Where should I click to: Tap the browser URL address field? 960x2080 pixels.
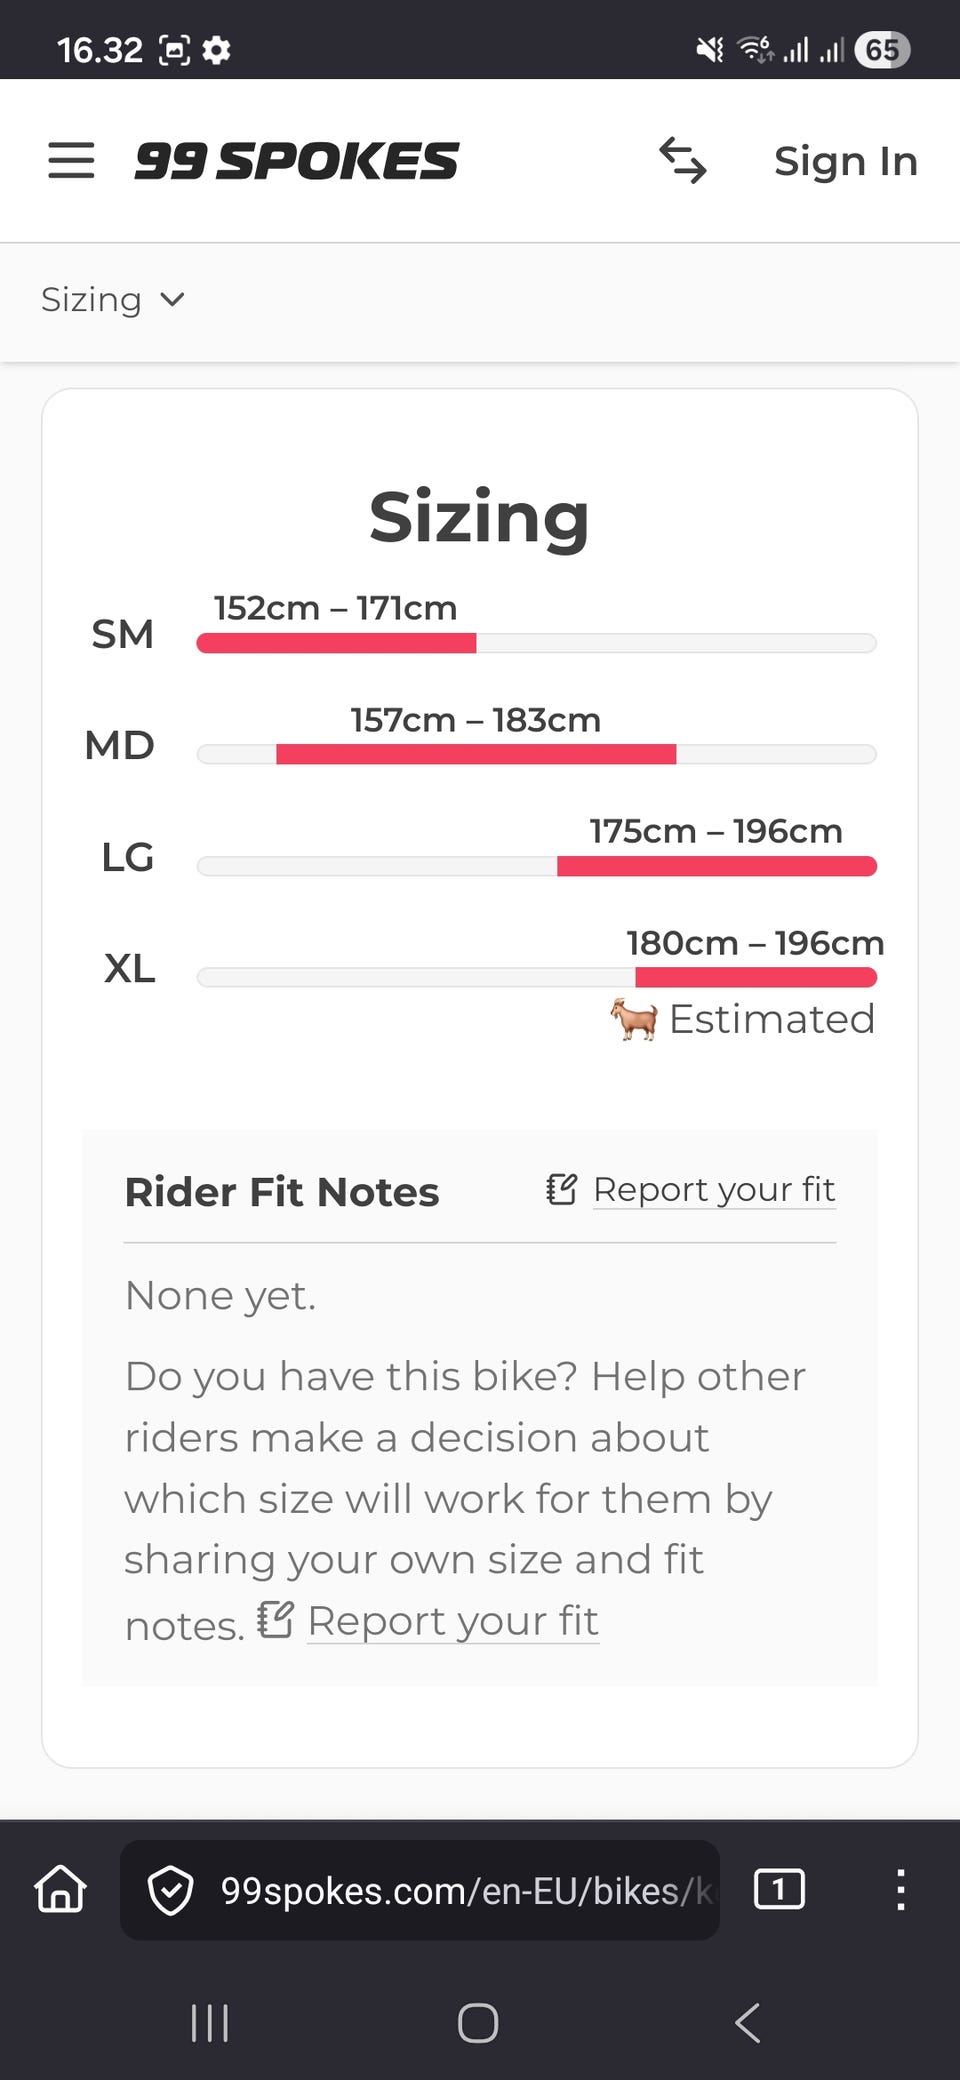(x=465, y=1890)
